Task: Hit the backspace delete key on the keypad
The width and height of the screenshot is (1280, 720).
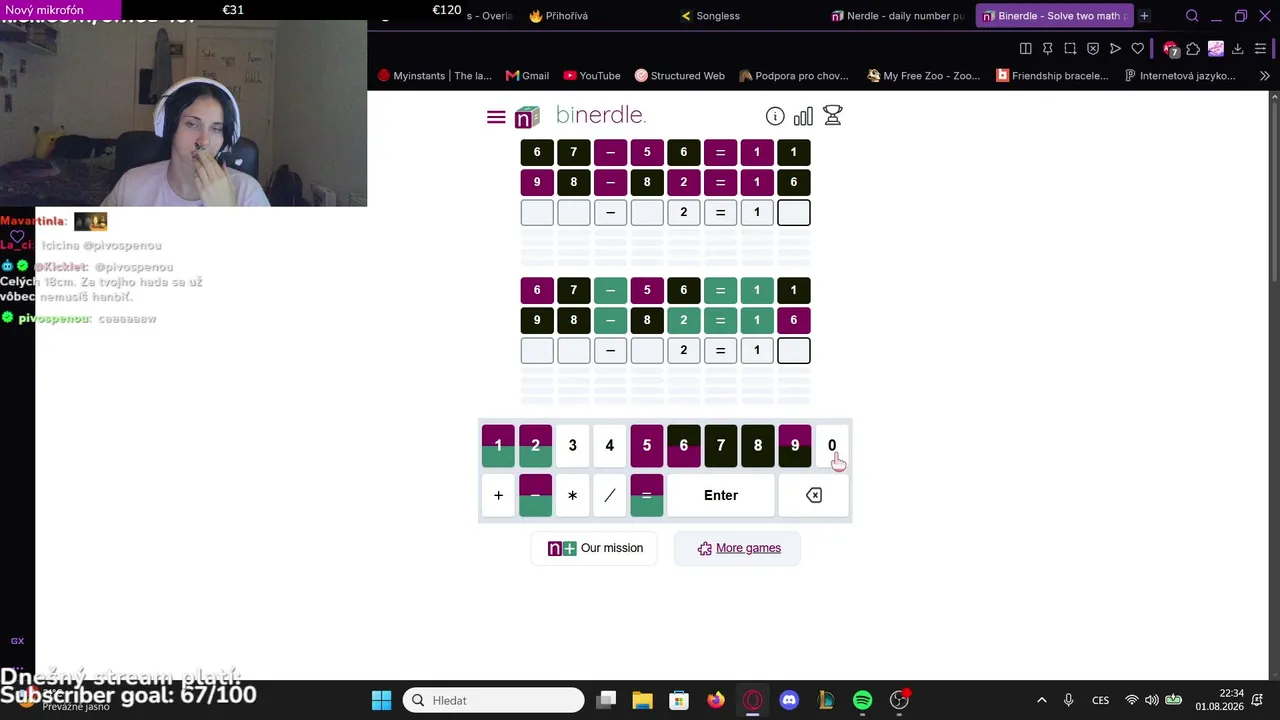Action: [814, 495]
